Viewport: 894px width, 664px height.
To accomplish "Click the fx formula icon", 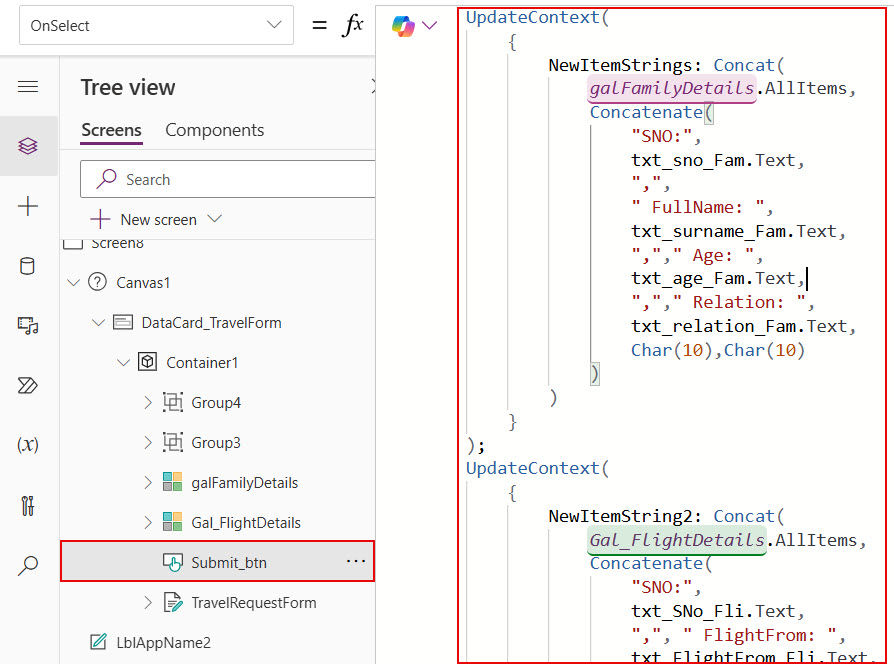I will [x=353, y=25].
